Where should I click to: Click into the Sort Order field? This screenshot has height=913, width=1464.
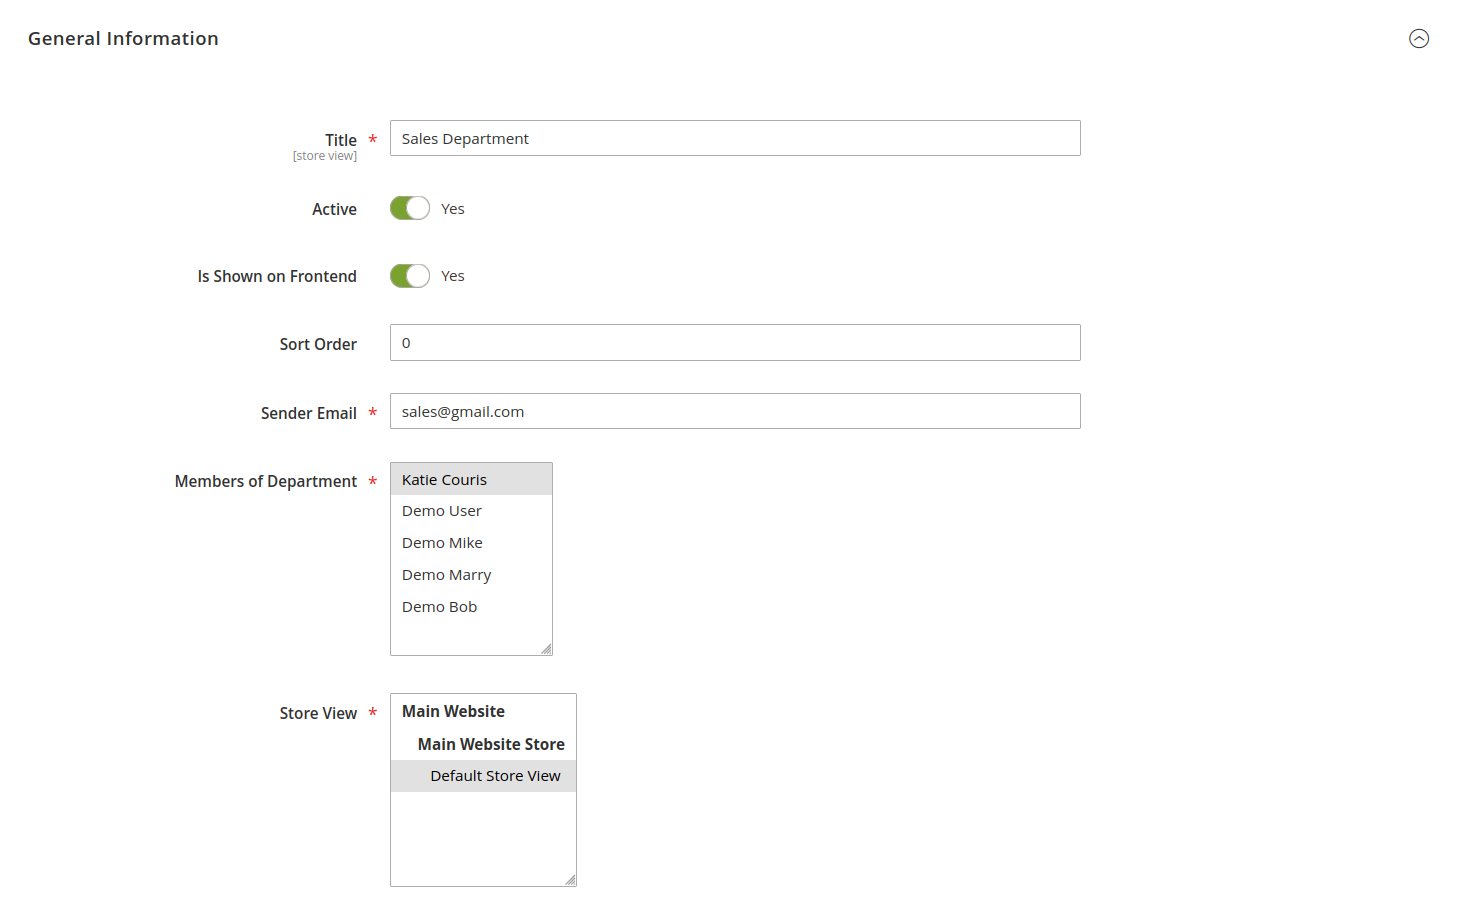click(734, 343)
